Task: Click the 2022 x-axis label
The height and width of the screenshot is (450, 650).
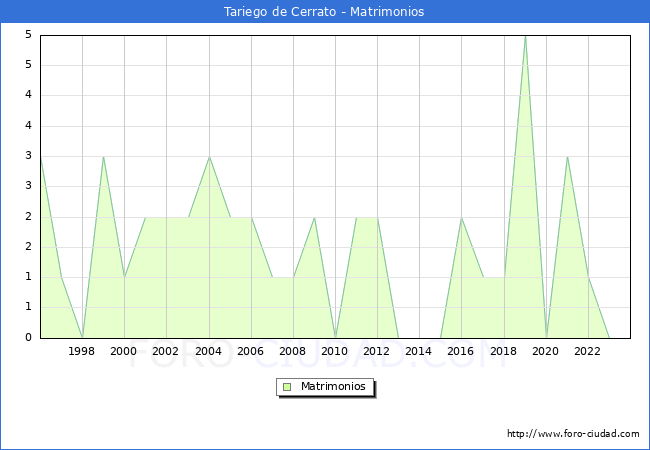Action: coord(587,351)
